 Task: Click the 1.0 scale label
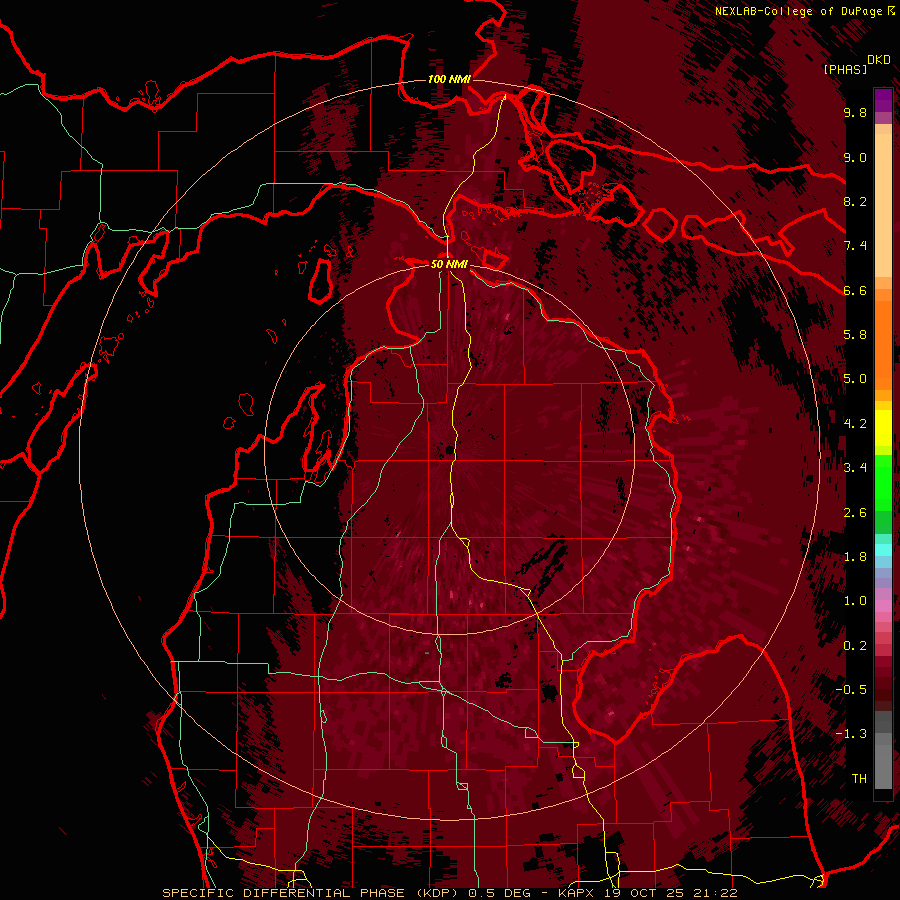pos(855,601)
